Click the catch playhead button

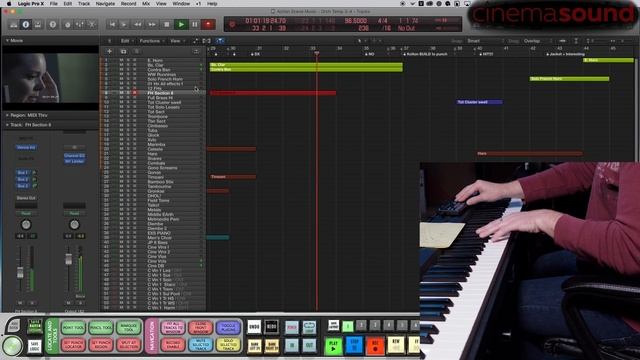220,41
